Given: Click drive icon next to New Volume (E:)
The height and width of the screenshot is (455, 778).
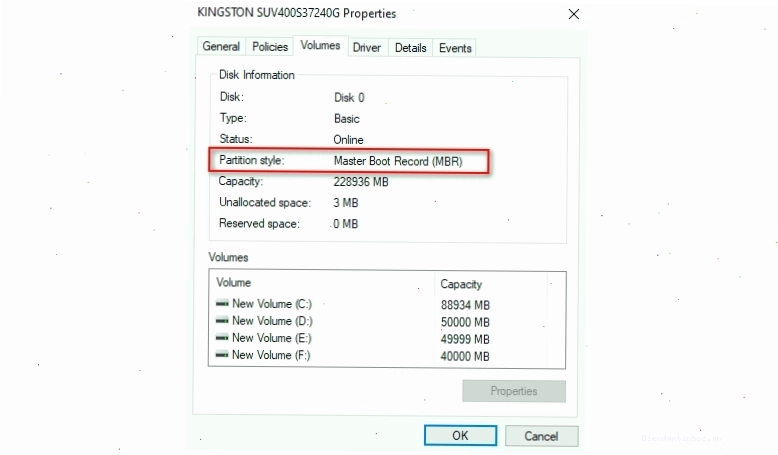Looking at the screenshot, I should click(x=222, y=337).
